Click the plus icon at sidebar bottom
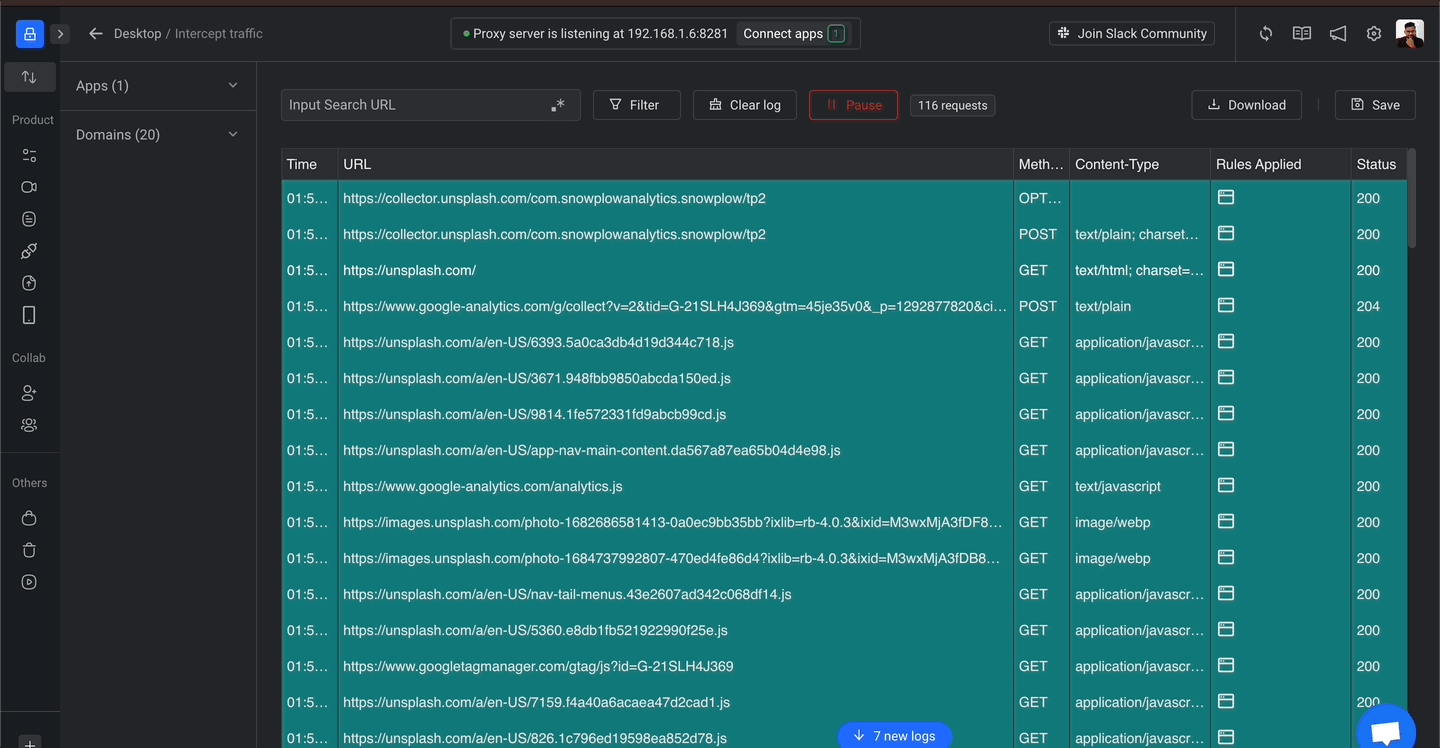 29,743
